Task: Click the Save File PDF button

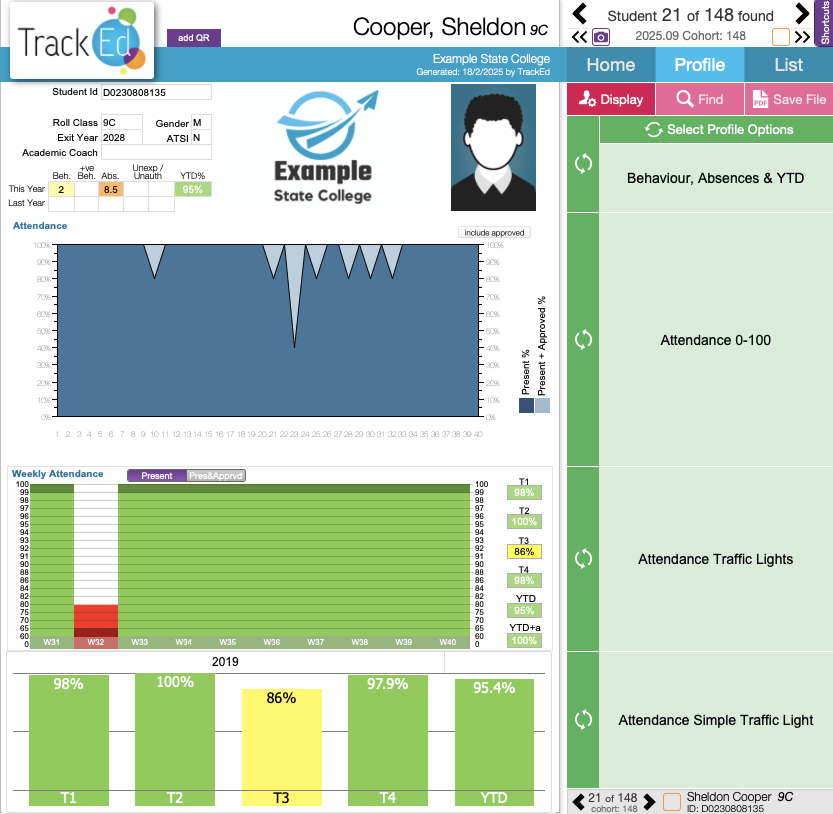Action: click(788, 99)
